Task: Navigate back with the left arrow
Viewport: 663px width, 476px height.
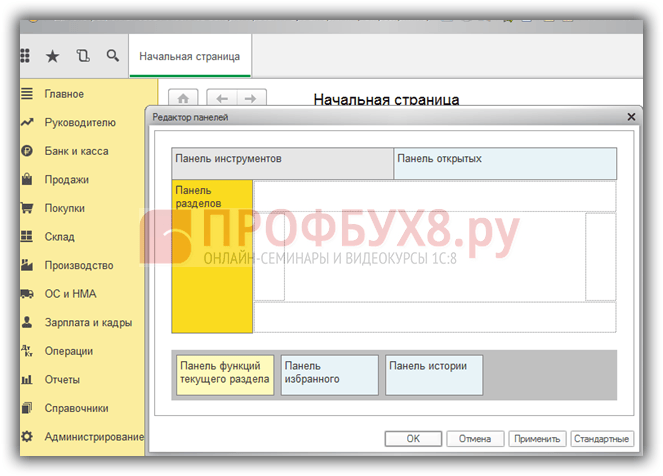Action: [222, 98]
